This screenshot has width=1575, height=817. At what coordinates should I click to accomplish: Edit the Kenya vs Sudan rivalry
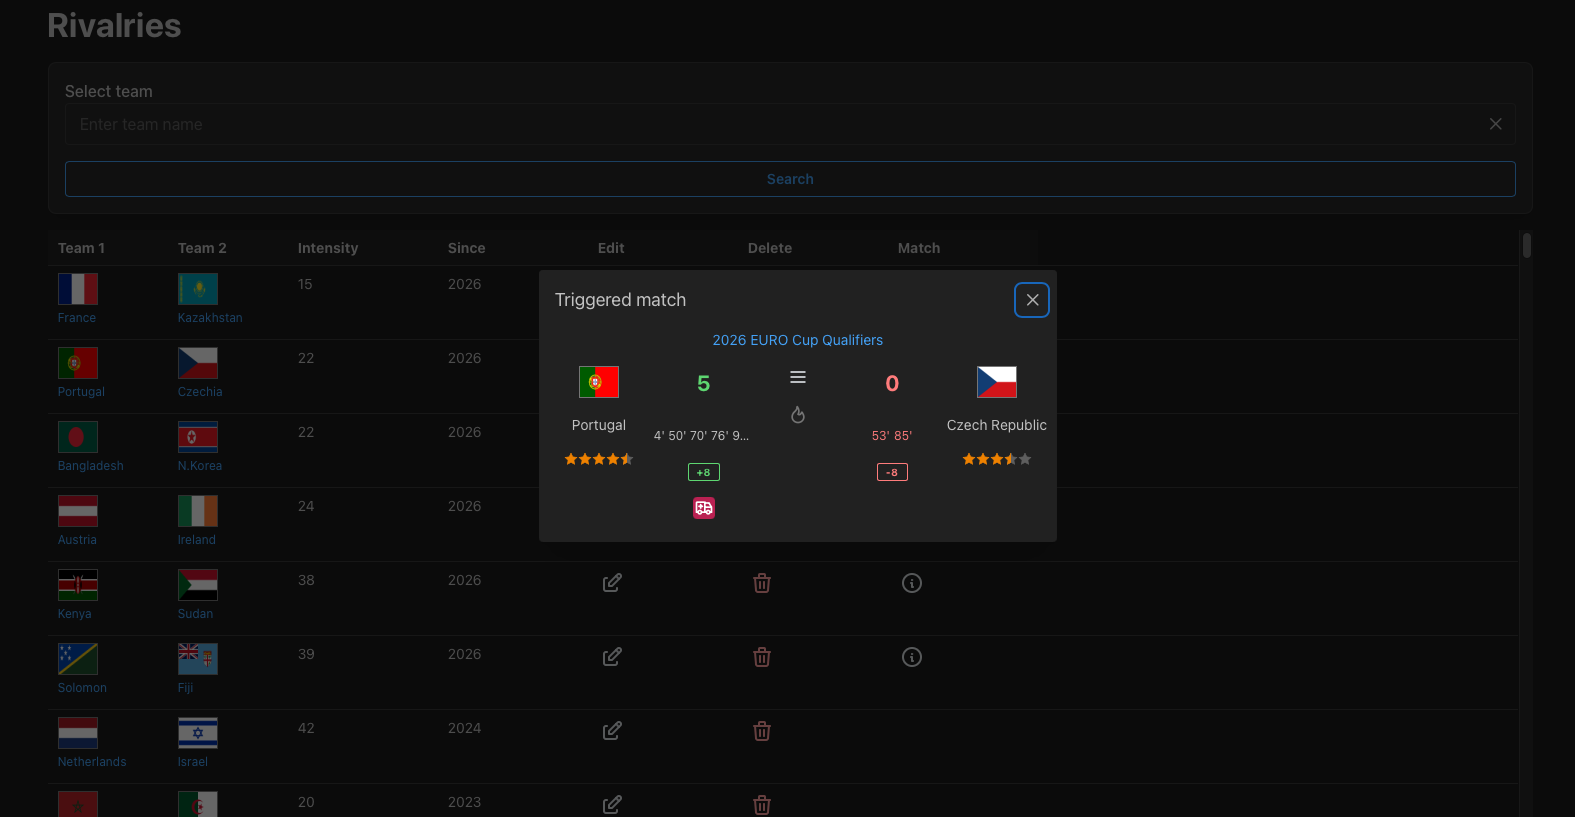coord(612,583)
